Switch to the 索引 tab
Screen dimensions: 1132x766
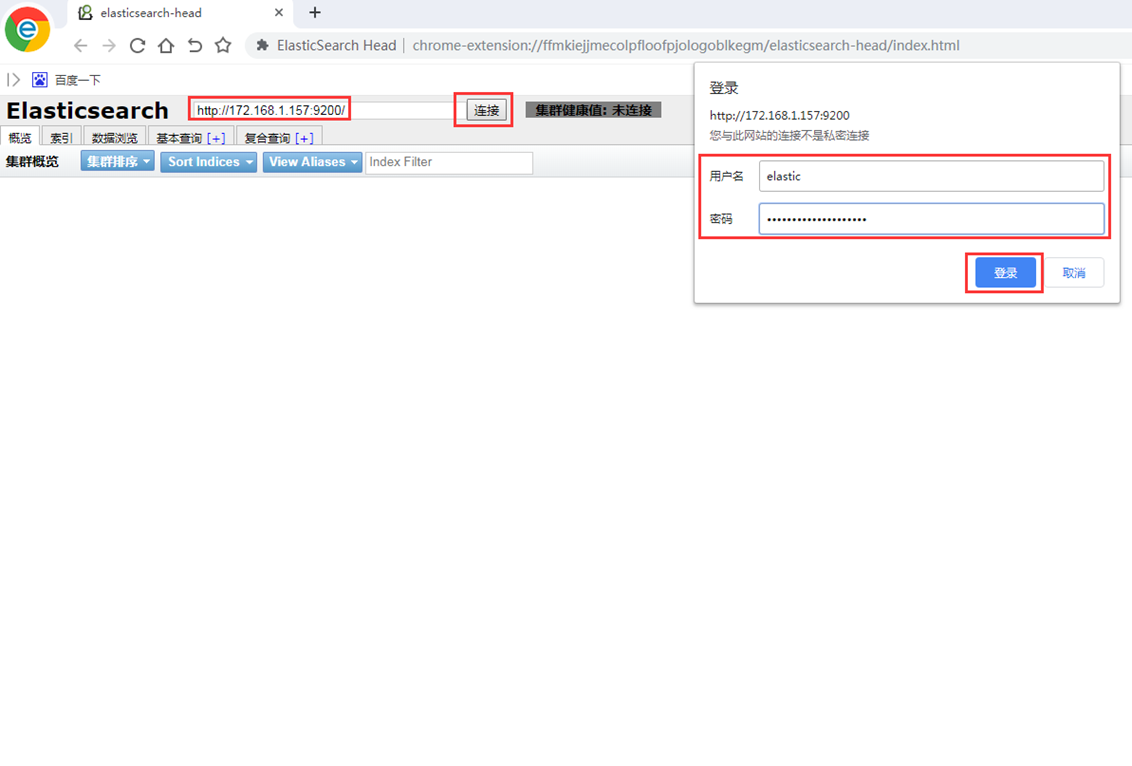click(61, 137)
